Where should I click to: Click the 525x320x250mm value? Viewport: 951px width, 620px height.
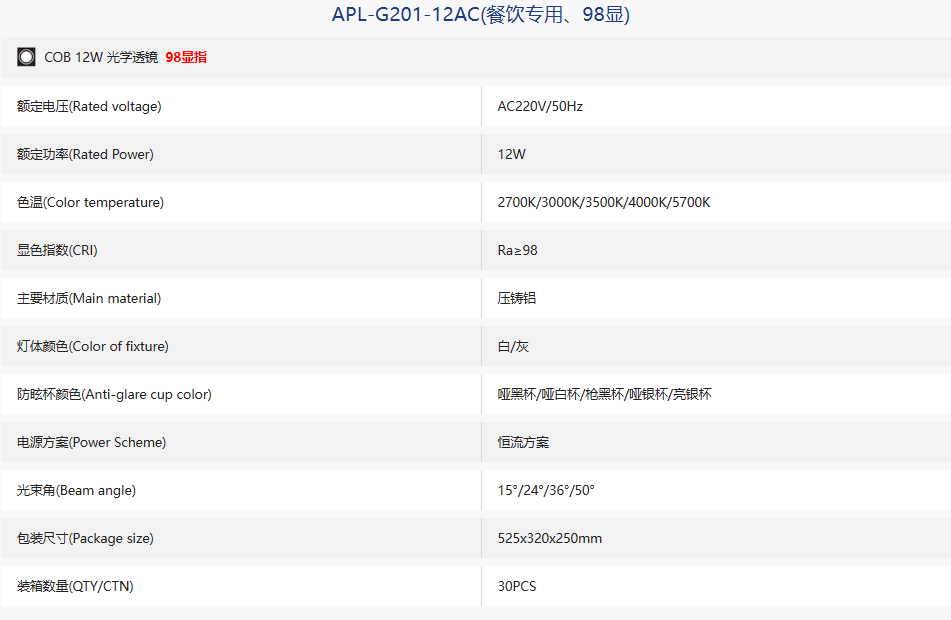(550, 537)
